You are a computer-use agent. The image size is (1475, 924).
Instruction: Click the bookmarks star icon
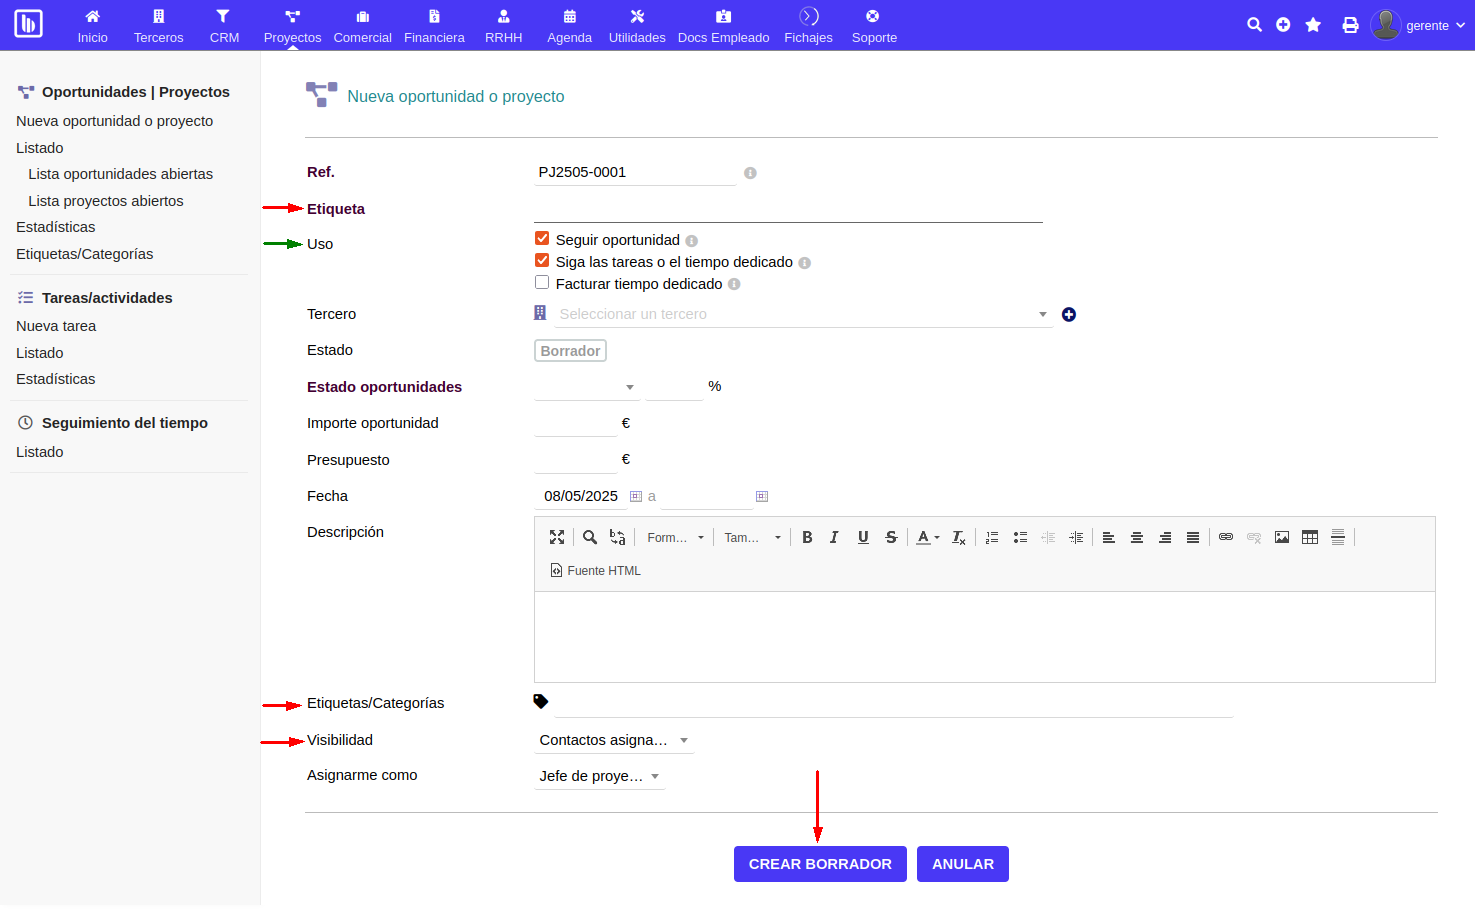[x=1312, y=24]
